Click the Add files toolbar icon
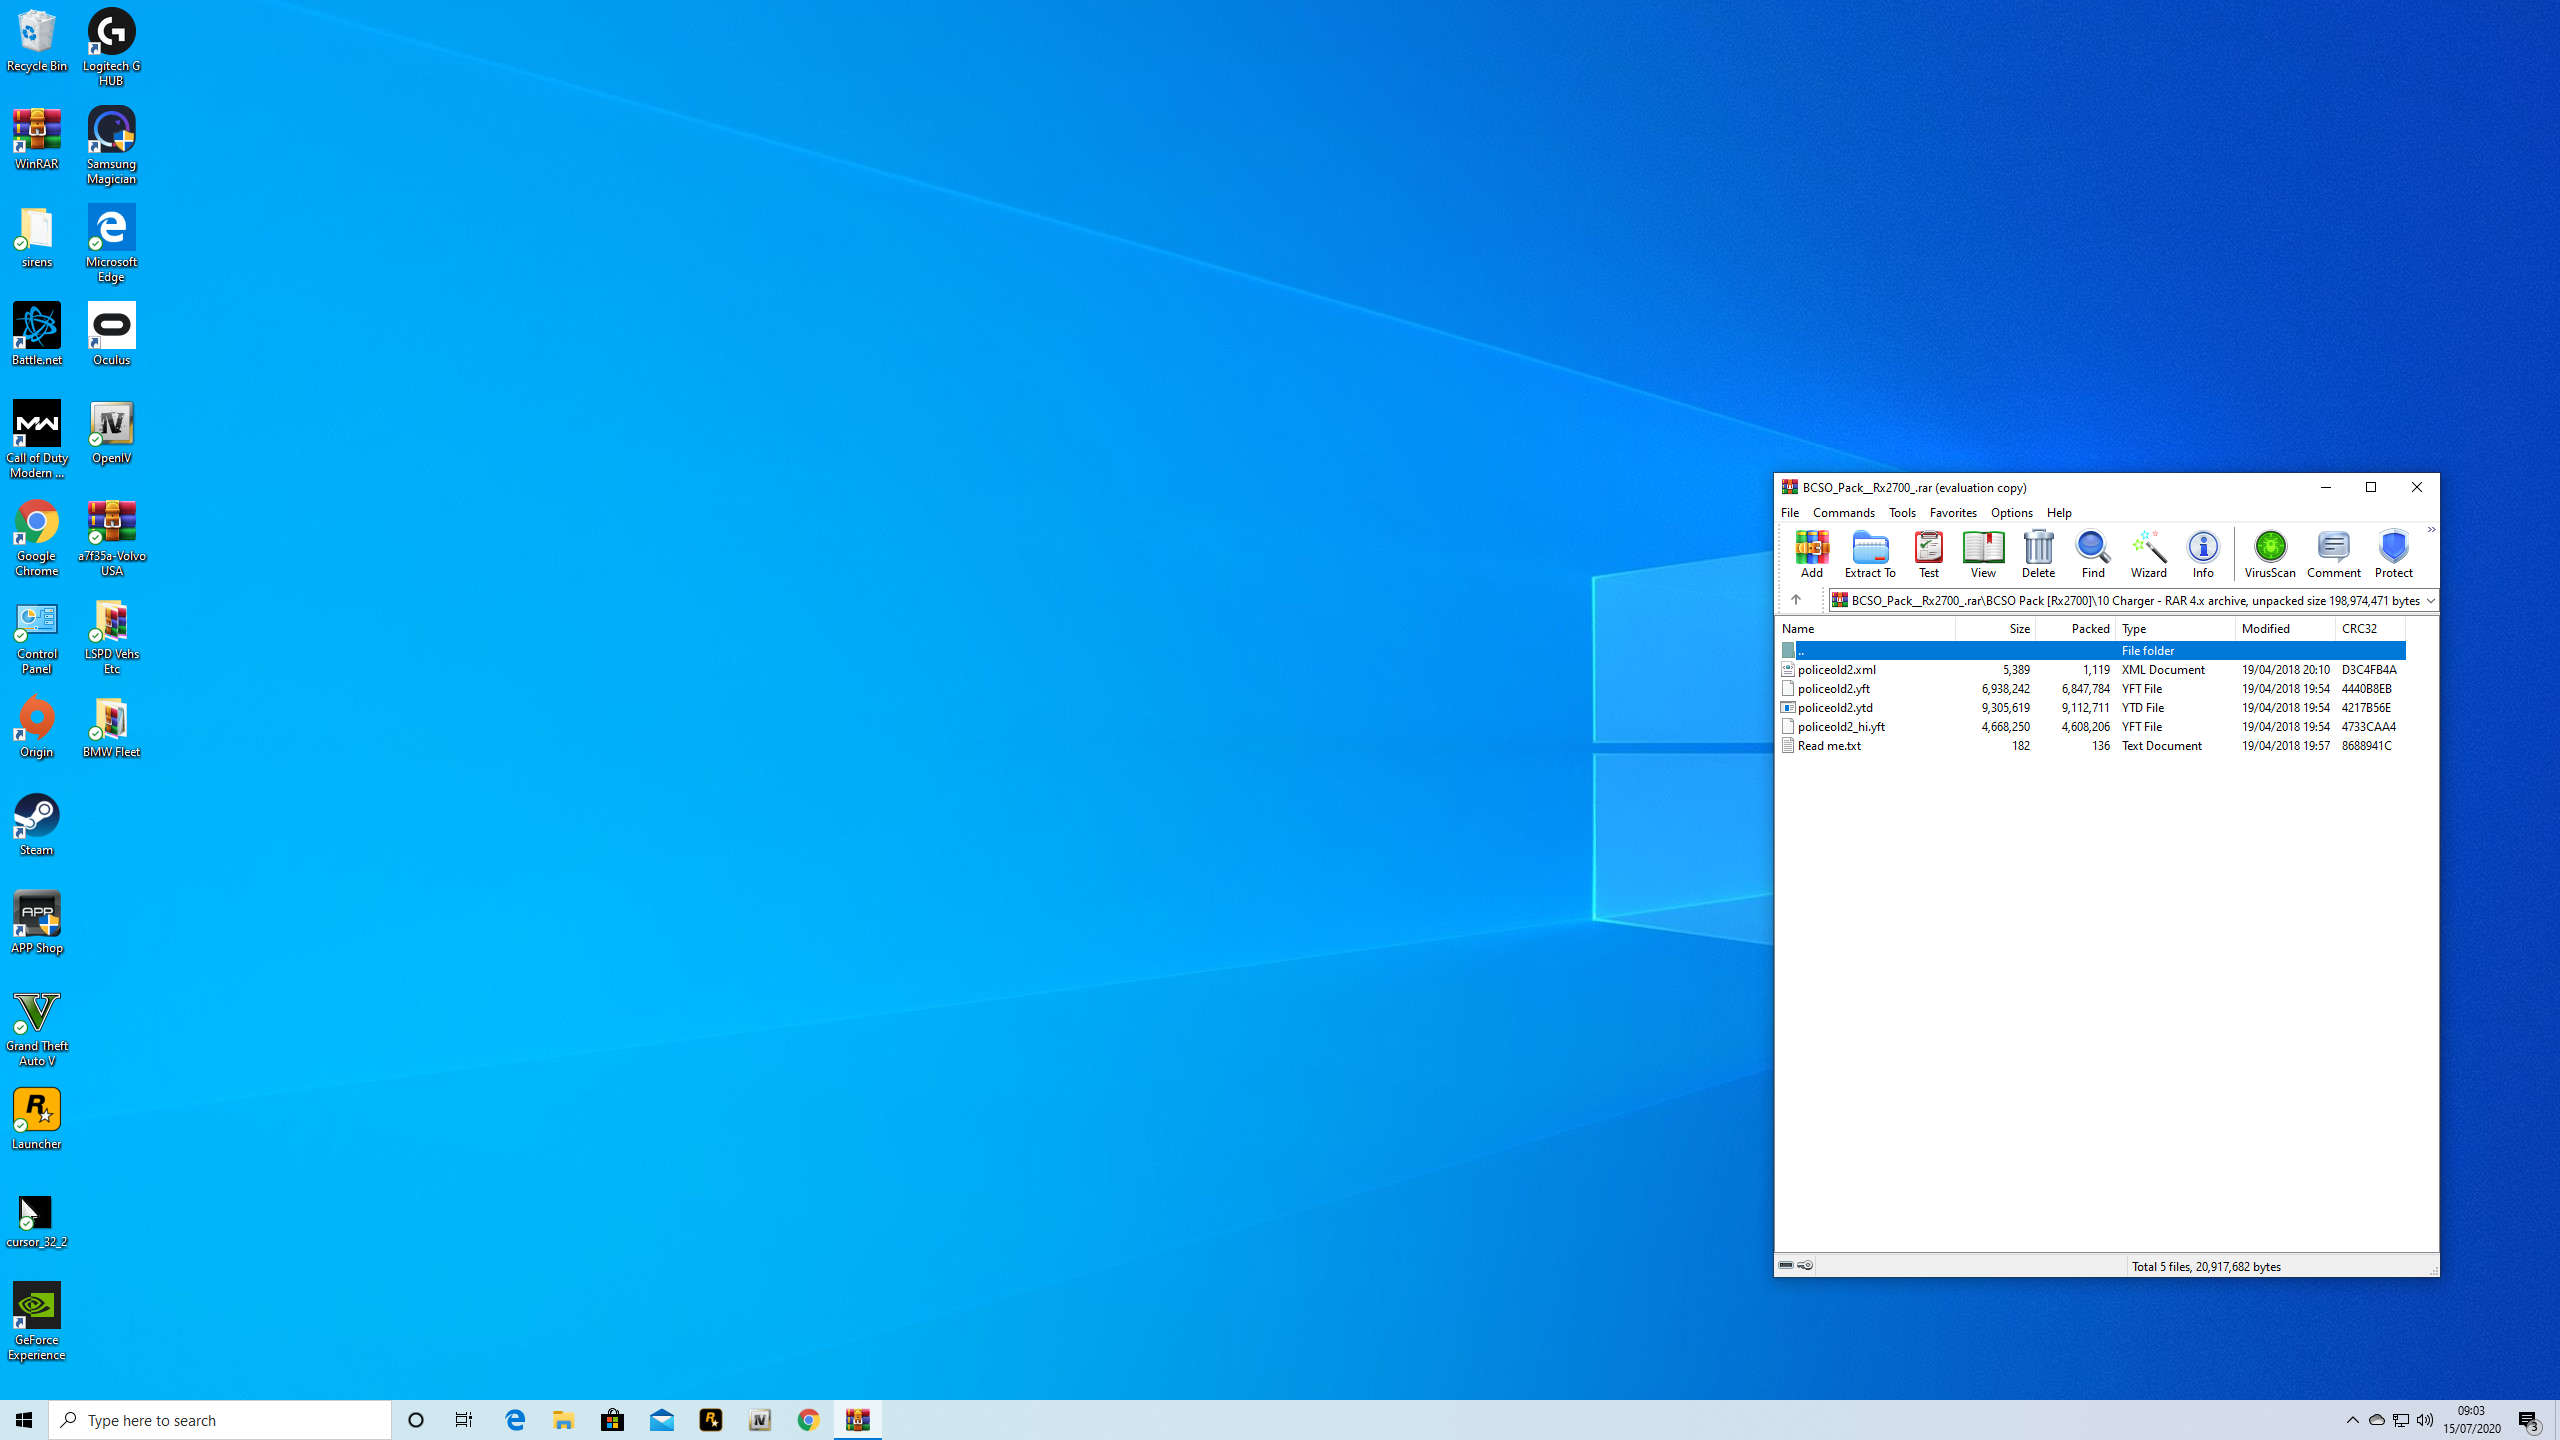This screenshot has height=1440, width=2560. click(1811, 554)
